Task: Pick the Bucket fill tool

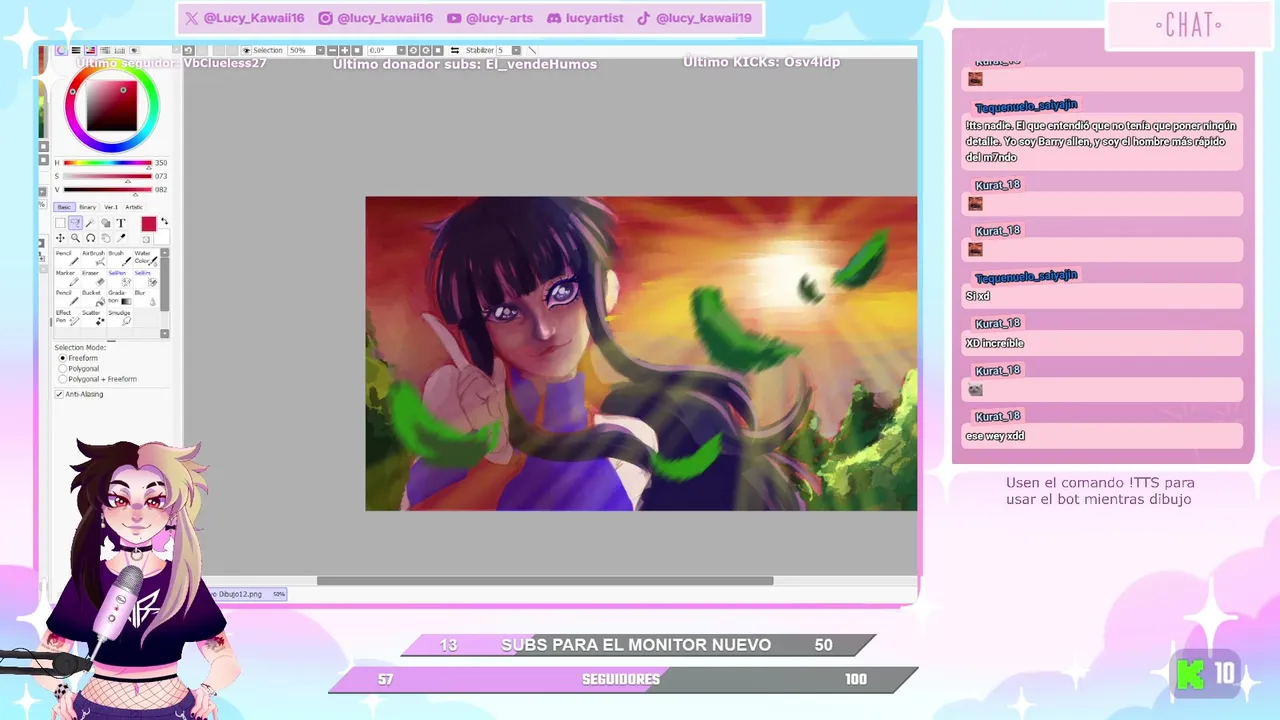Action: click(x=94, y=298)
